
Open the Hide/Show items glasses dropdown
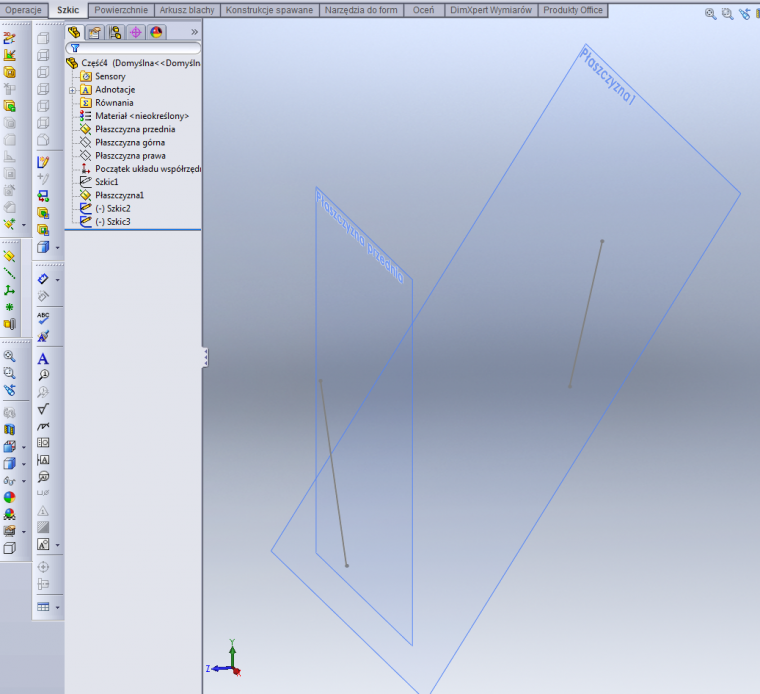[24, 481]
